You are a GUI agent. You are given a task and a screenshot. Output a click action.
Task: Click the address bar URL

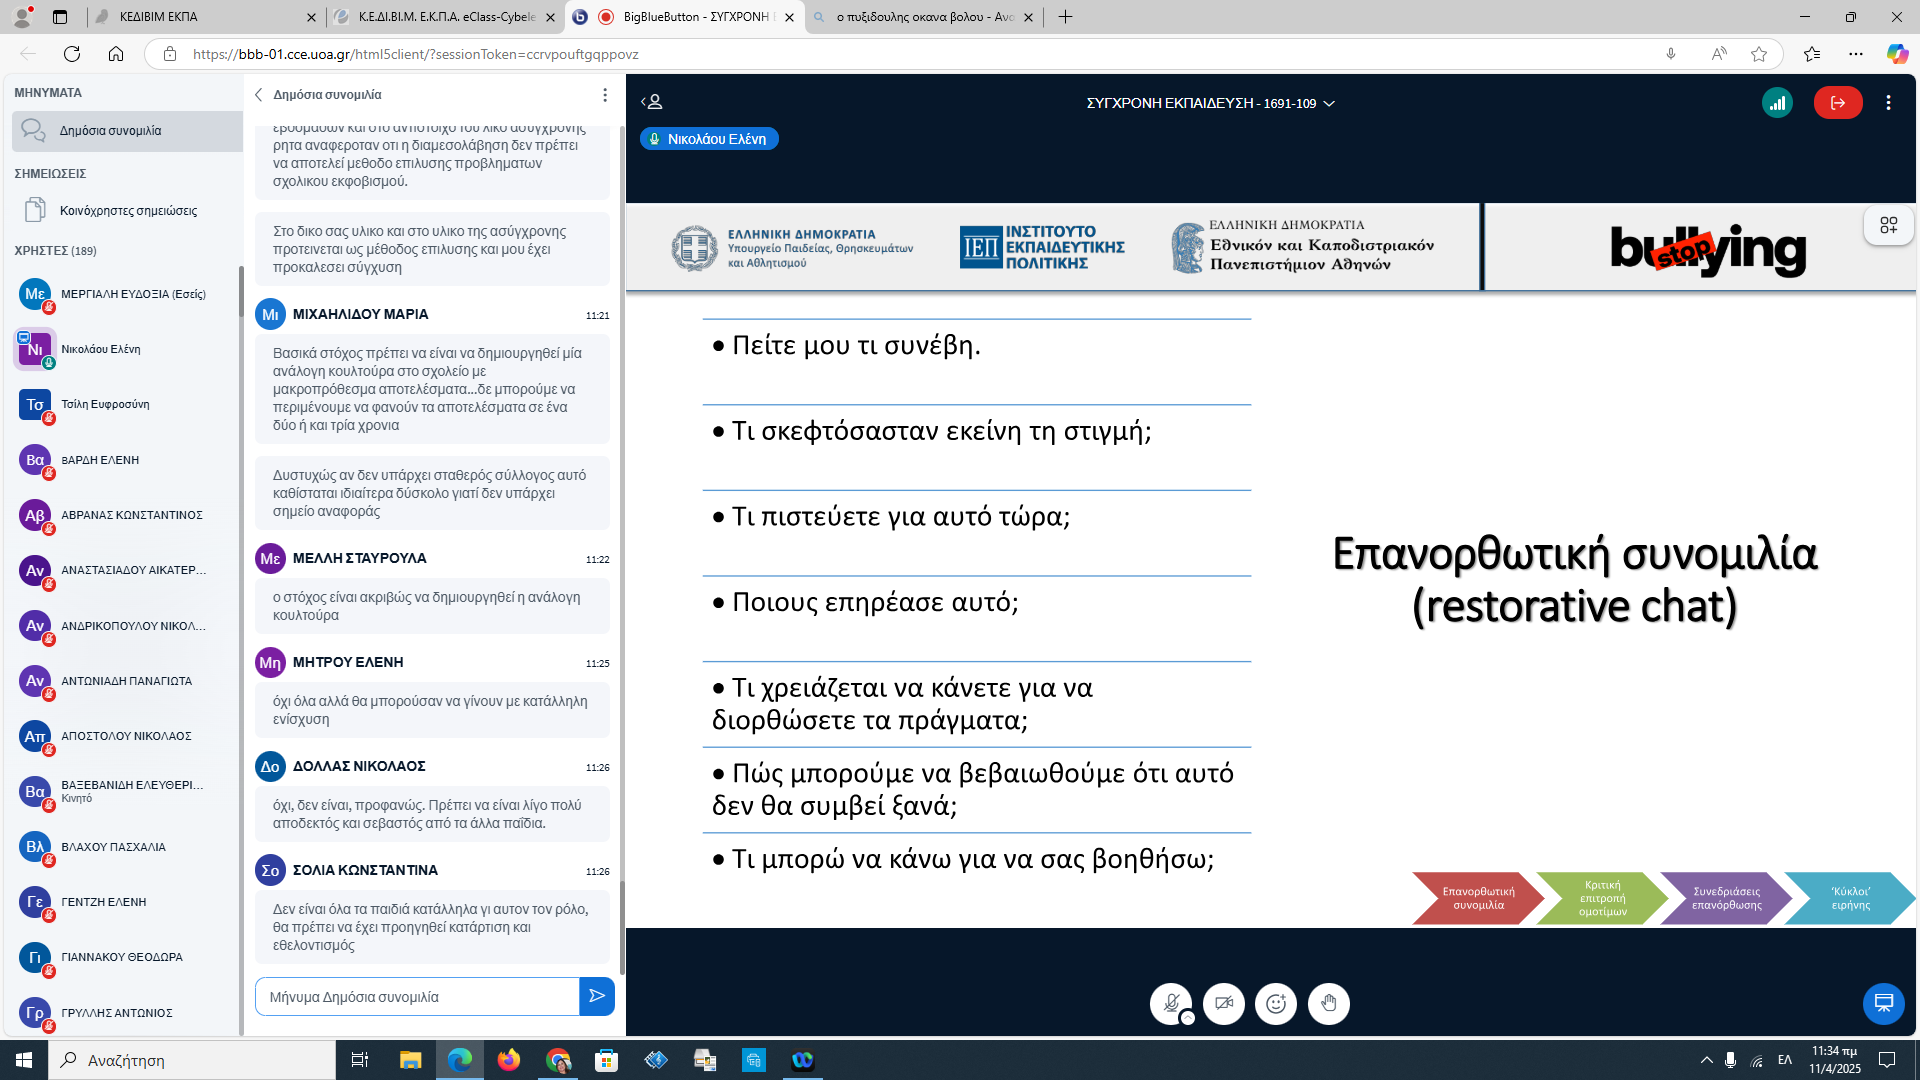tap(415, 54)
